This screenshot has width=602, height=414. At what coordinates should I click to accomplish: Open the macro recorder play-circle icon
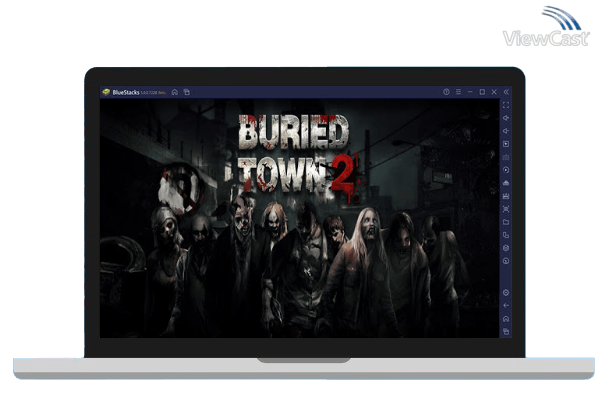click(x=506, y=170)
